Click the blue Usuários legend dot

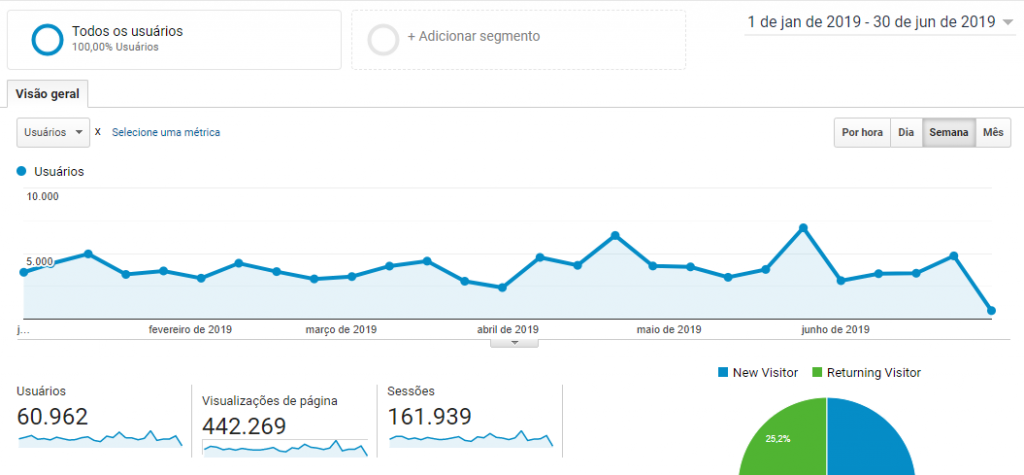point(22,171)
